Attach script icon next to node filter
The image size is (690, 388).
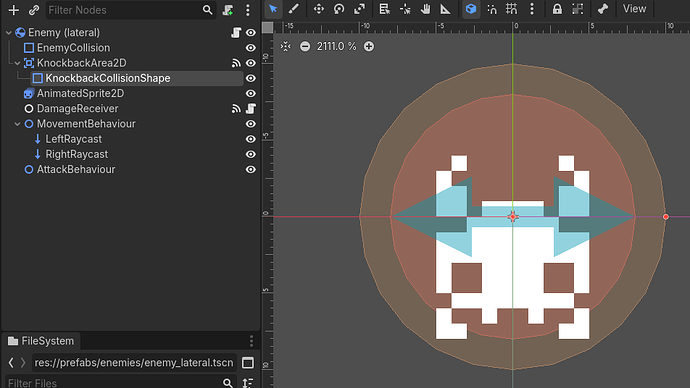point(228,10)
